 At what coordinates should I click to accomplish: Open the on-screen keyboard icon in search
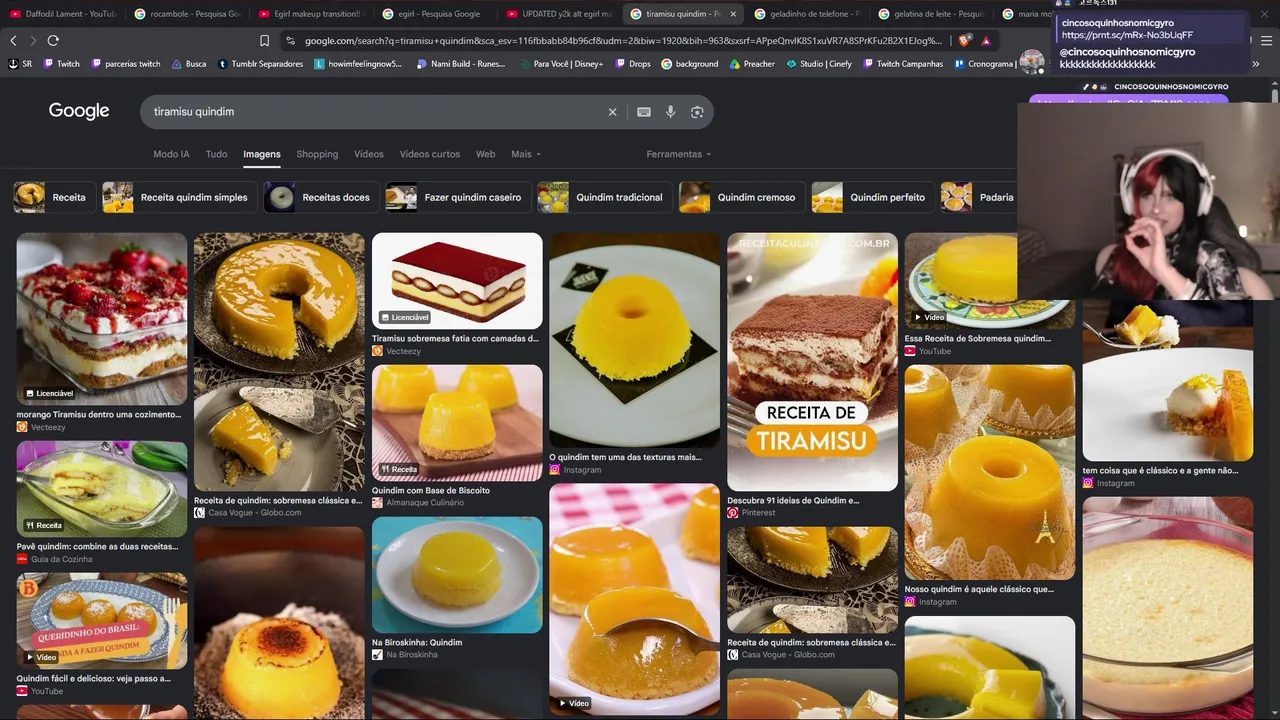(x=644, y=112)
